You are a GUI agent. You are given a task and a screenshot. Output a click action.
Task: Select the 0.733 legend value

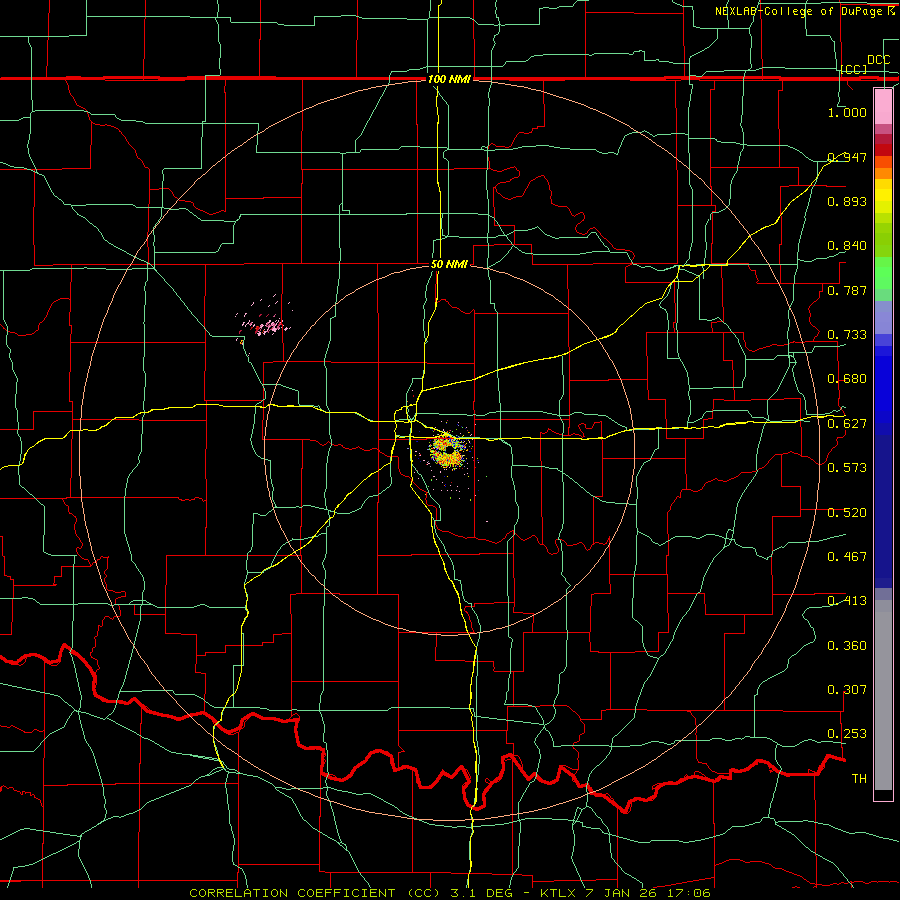pyautogui.click(x=847, y=335)
